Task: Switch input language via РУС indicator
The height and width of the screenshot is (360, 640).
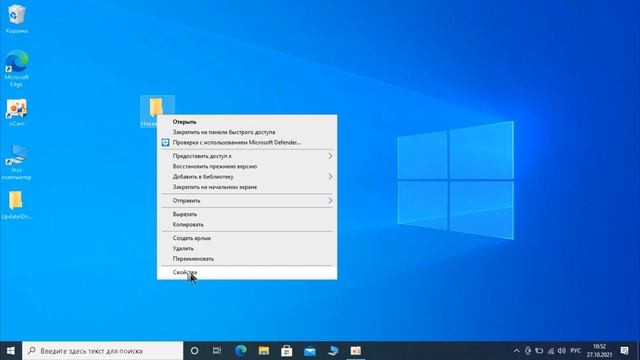Action: click(x=576, y=351)
